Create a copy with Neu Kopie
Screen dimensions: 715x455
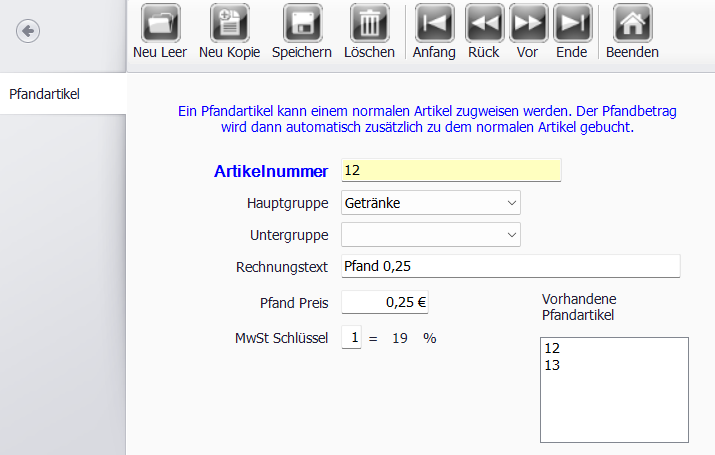pos(229,24)
